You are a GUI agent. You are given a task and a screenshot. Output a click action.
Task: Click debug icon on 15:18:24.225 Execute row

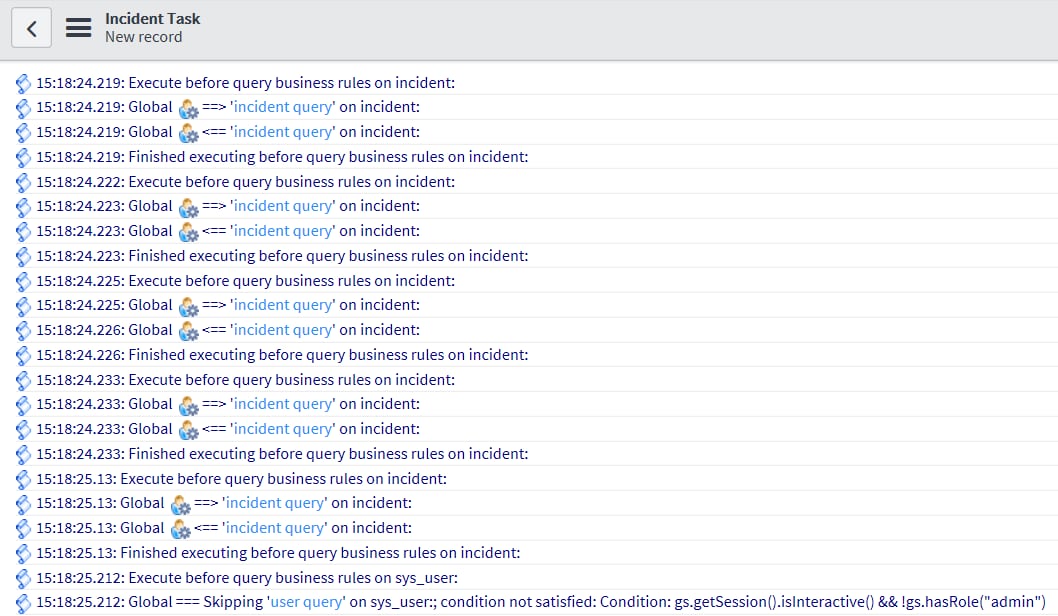click(23, 282)
